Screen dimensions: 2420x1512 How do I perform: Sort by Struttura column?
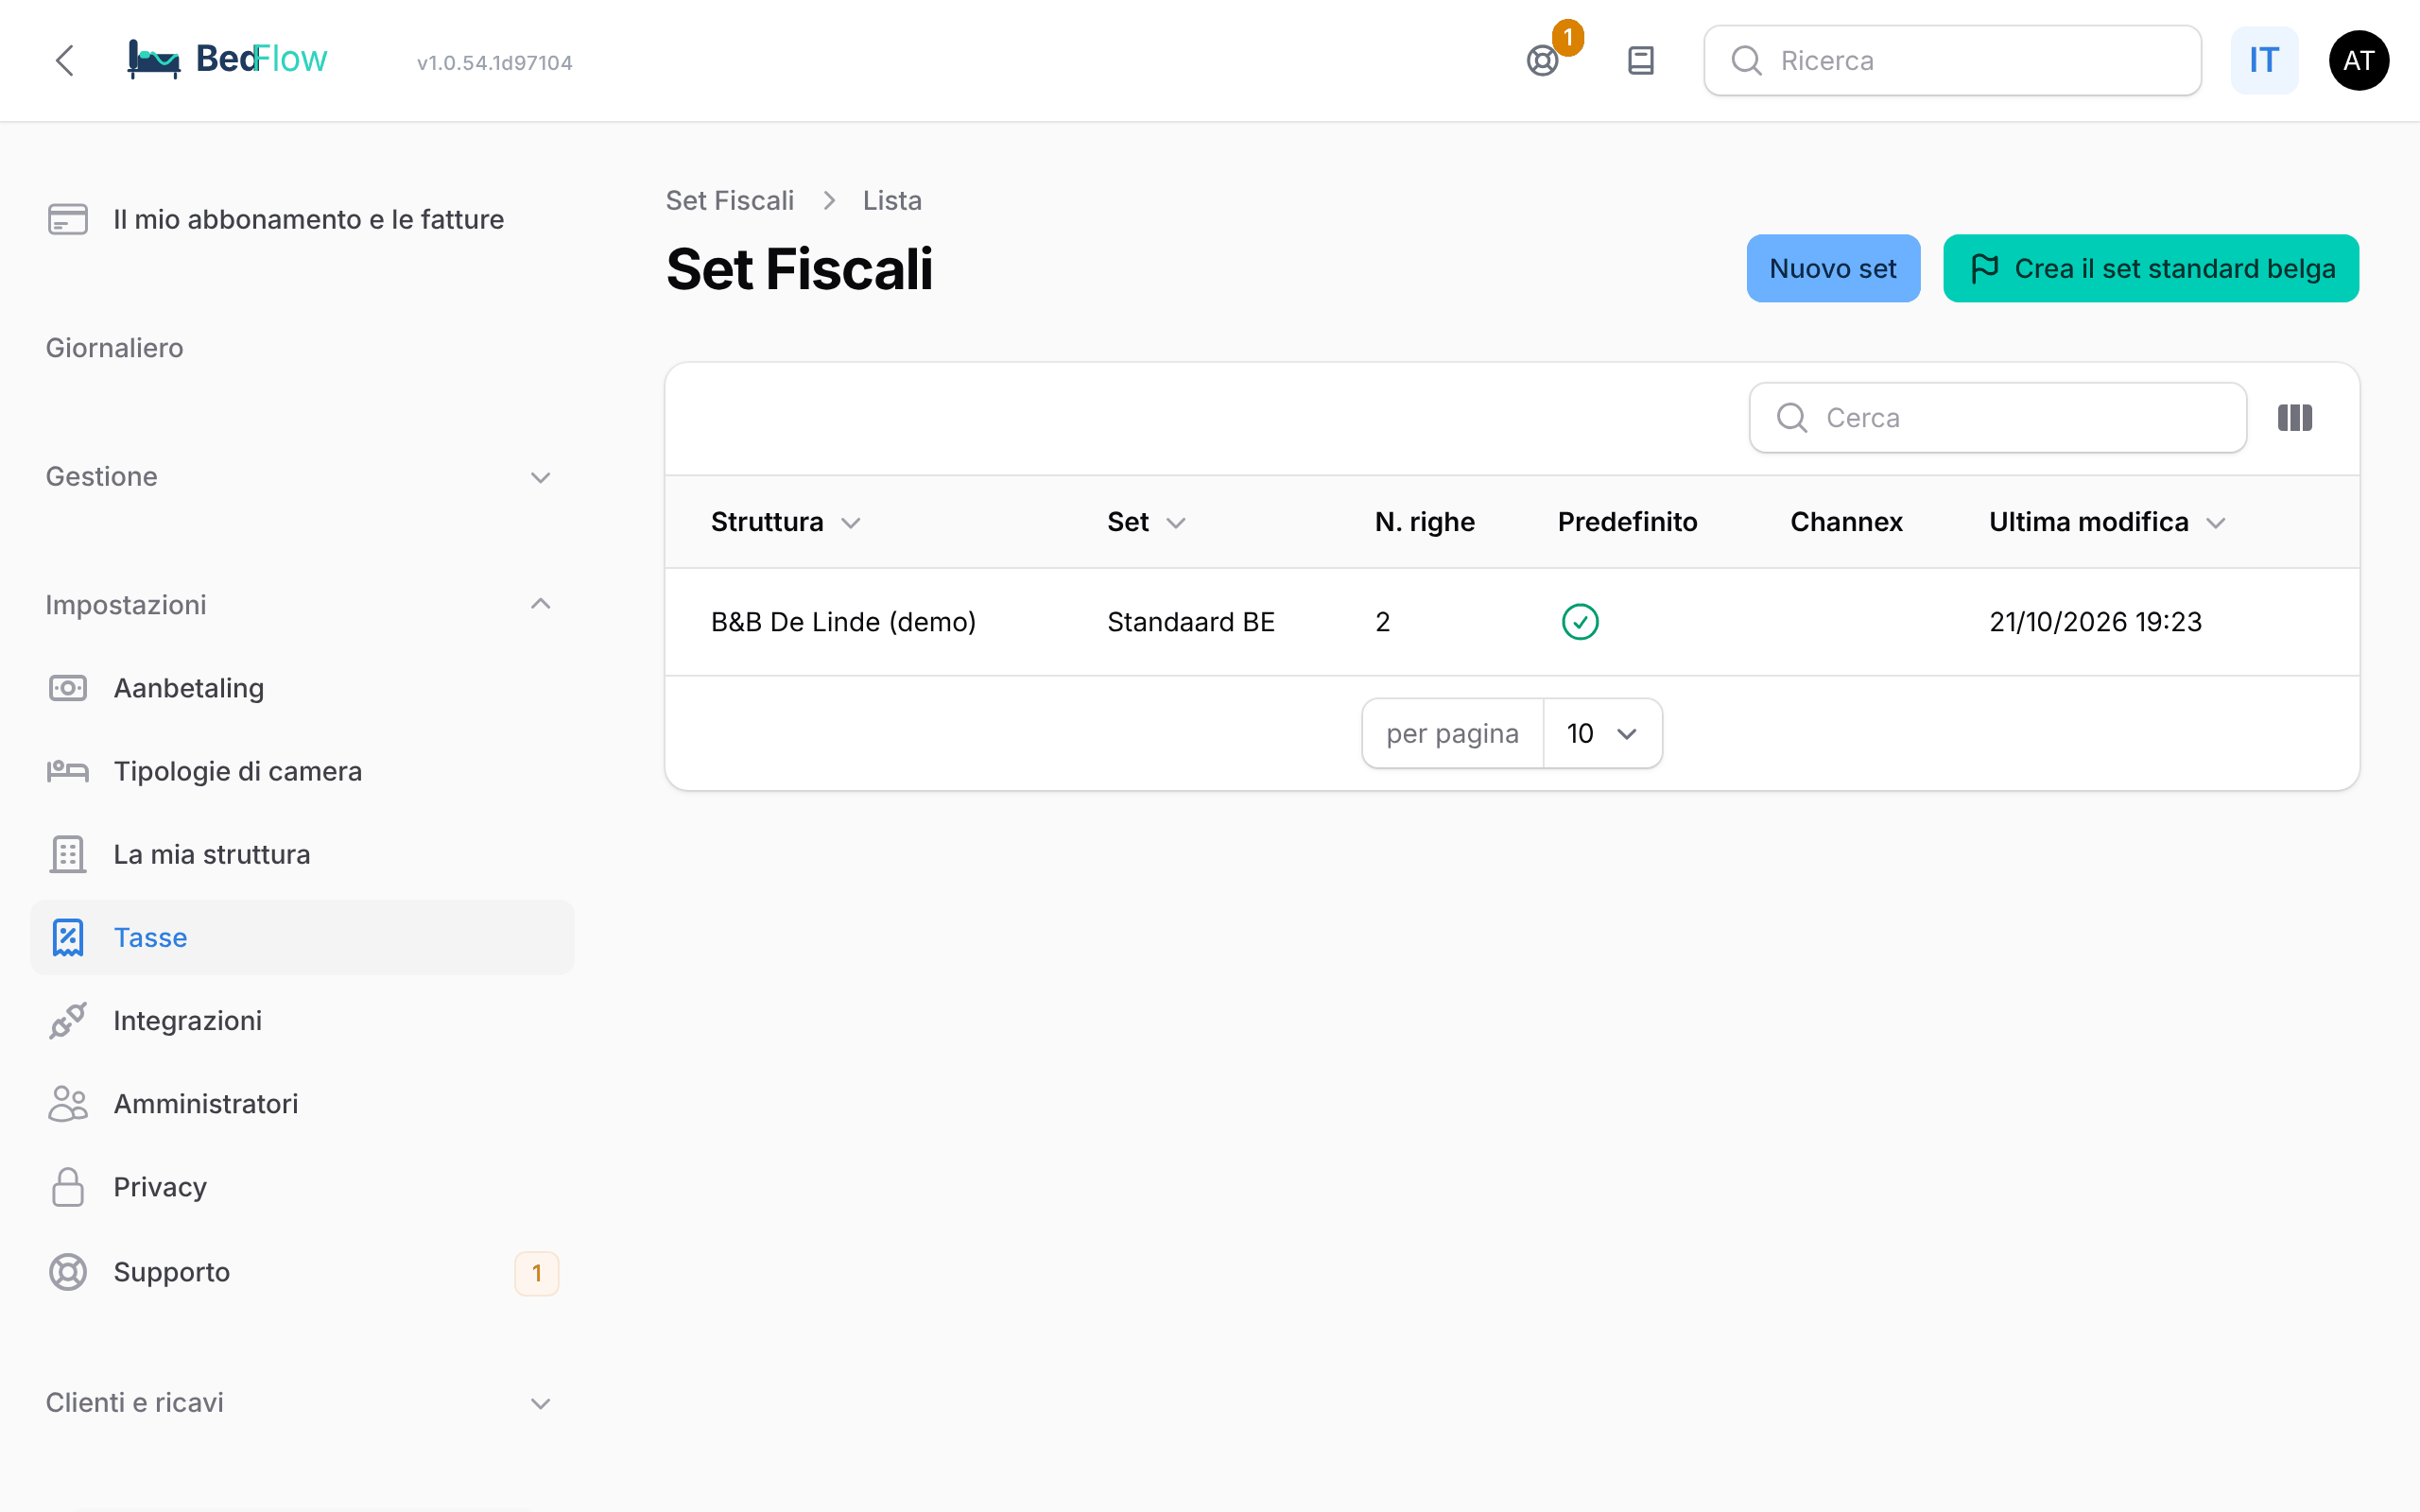[786, 522]
